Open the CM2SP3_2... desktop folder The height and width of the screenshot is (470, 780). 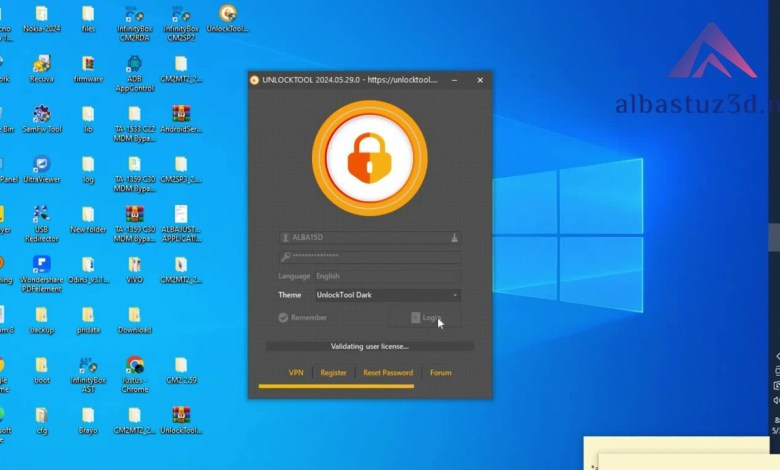click(181, 170)
